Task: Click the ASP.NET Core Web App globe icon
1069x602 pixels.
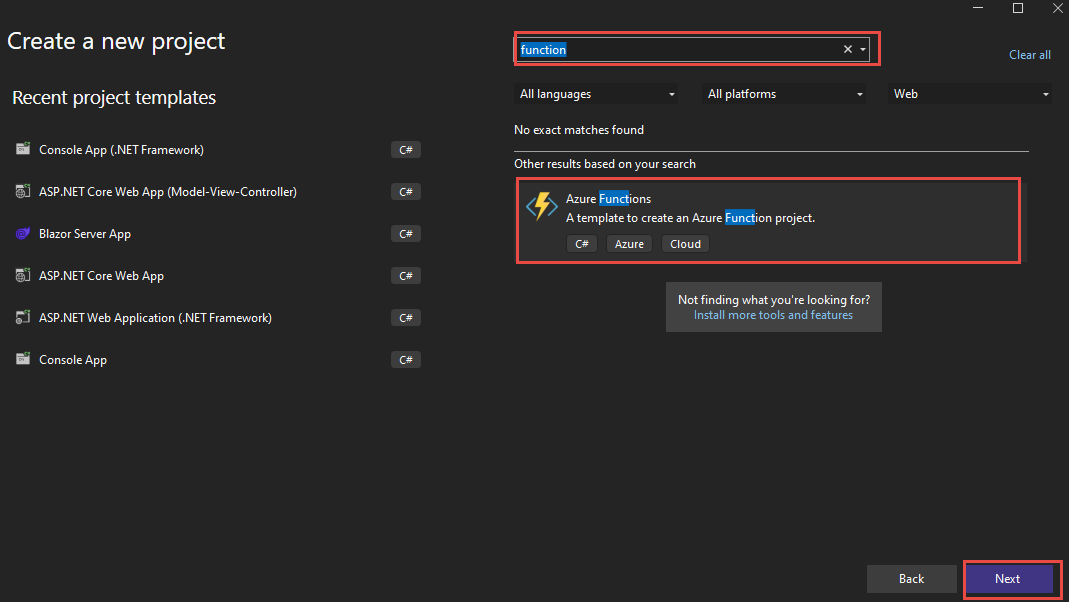Action: [23, 275]
